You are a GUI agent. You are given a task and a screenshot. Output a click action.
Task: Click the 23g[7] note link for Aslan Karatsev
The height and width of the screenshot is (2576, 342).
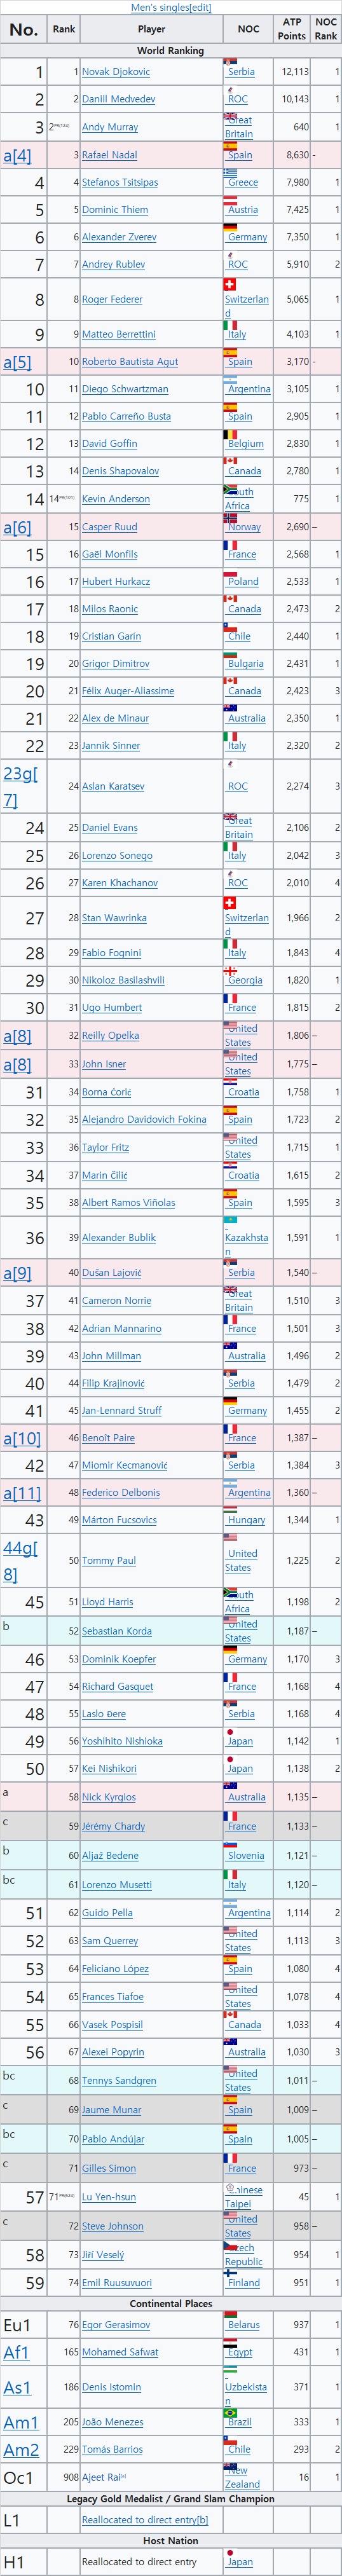pyautogui.click(x=20, y=786)
